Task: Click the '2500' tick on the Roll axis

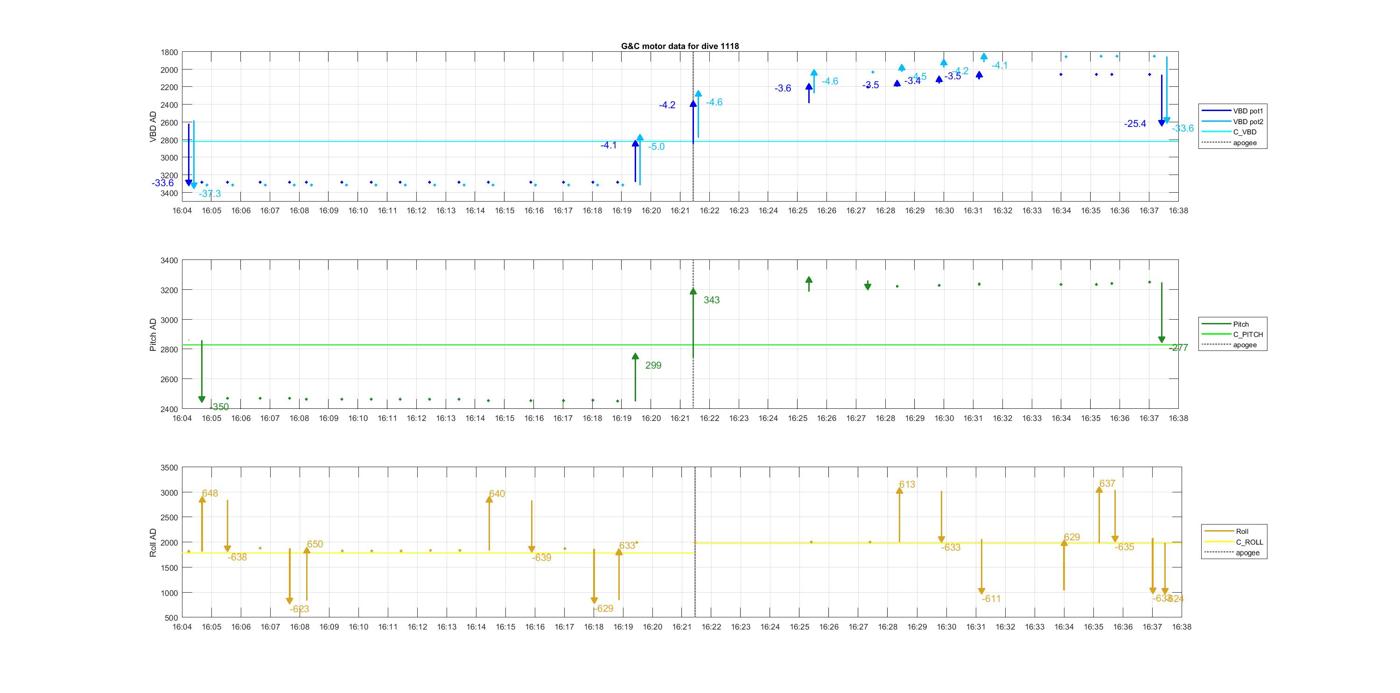Action: (x=169, y=518)
